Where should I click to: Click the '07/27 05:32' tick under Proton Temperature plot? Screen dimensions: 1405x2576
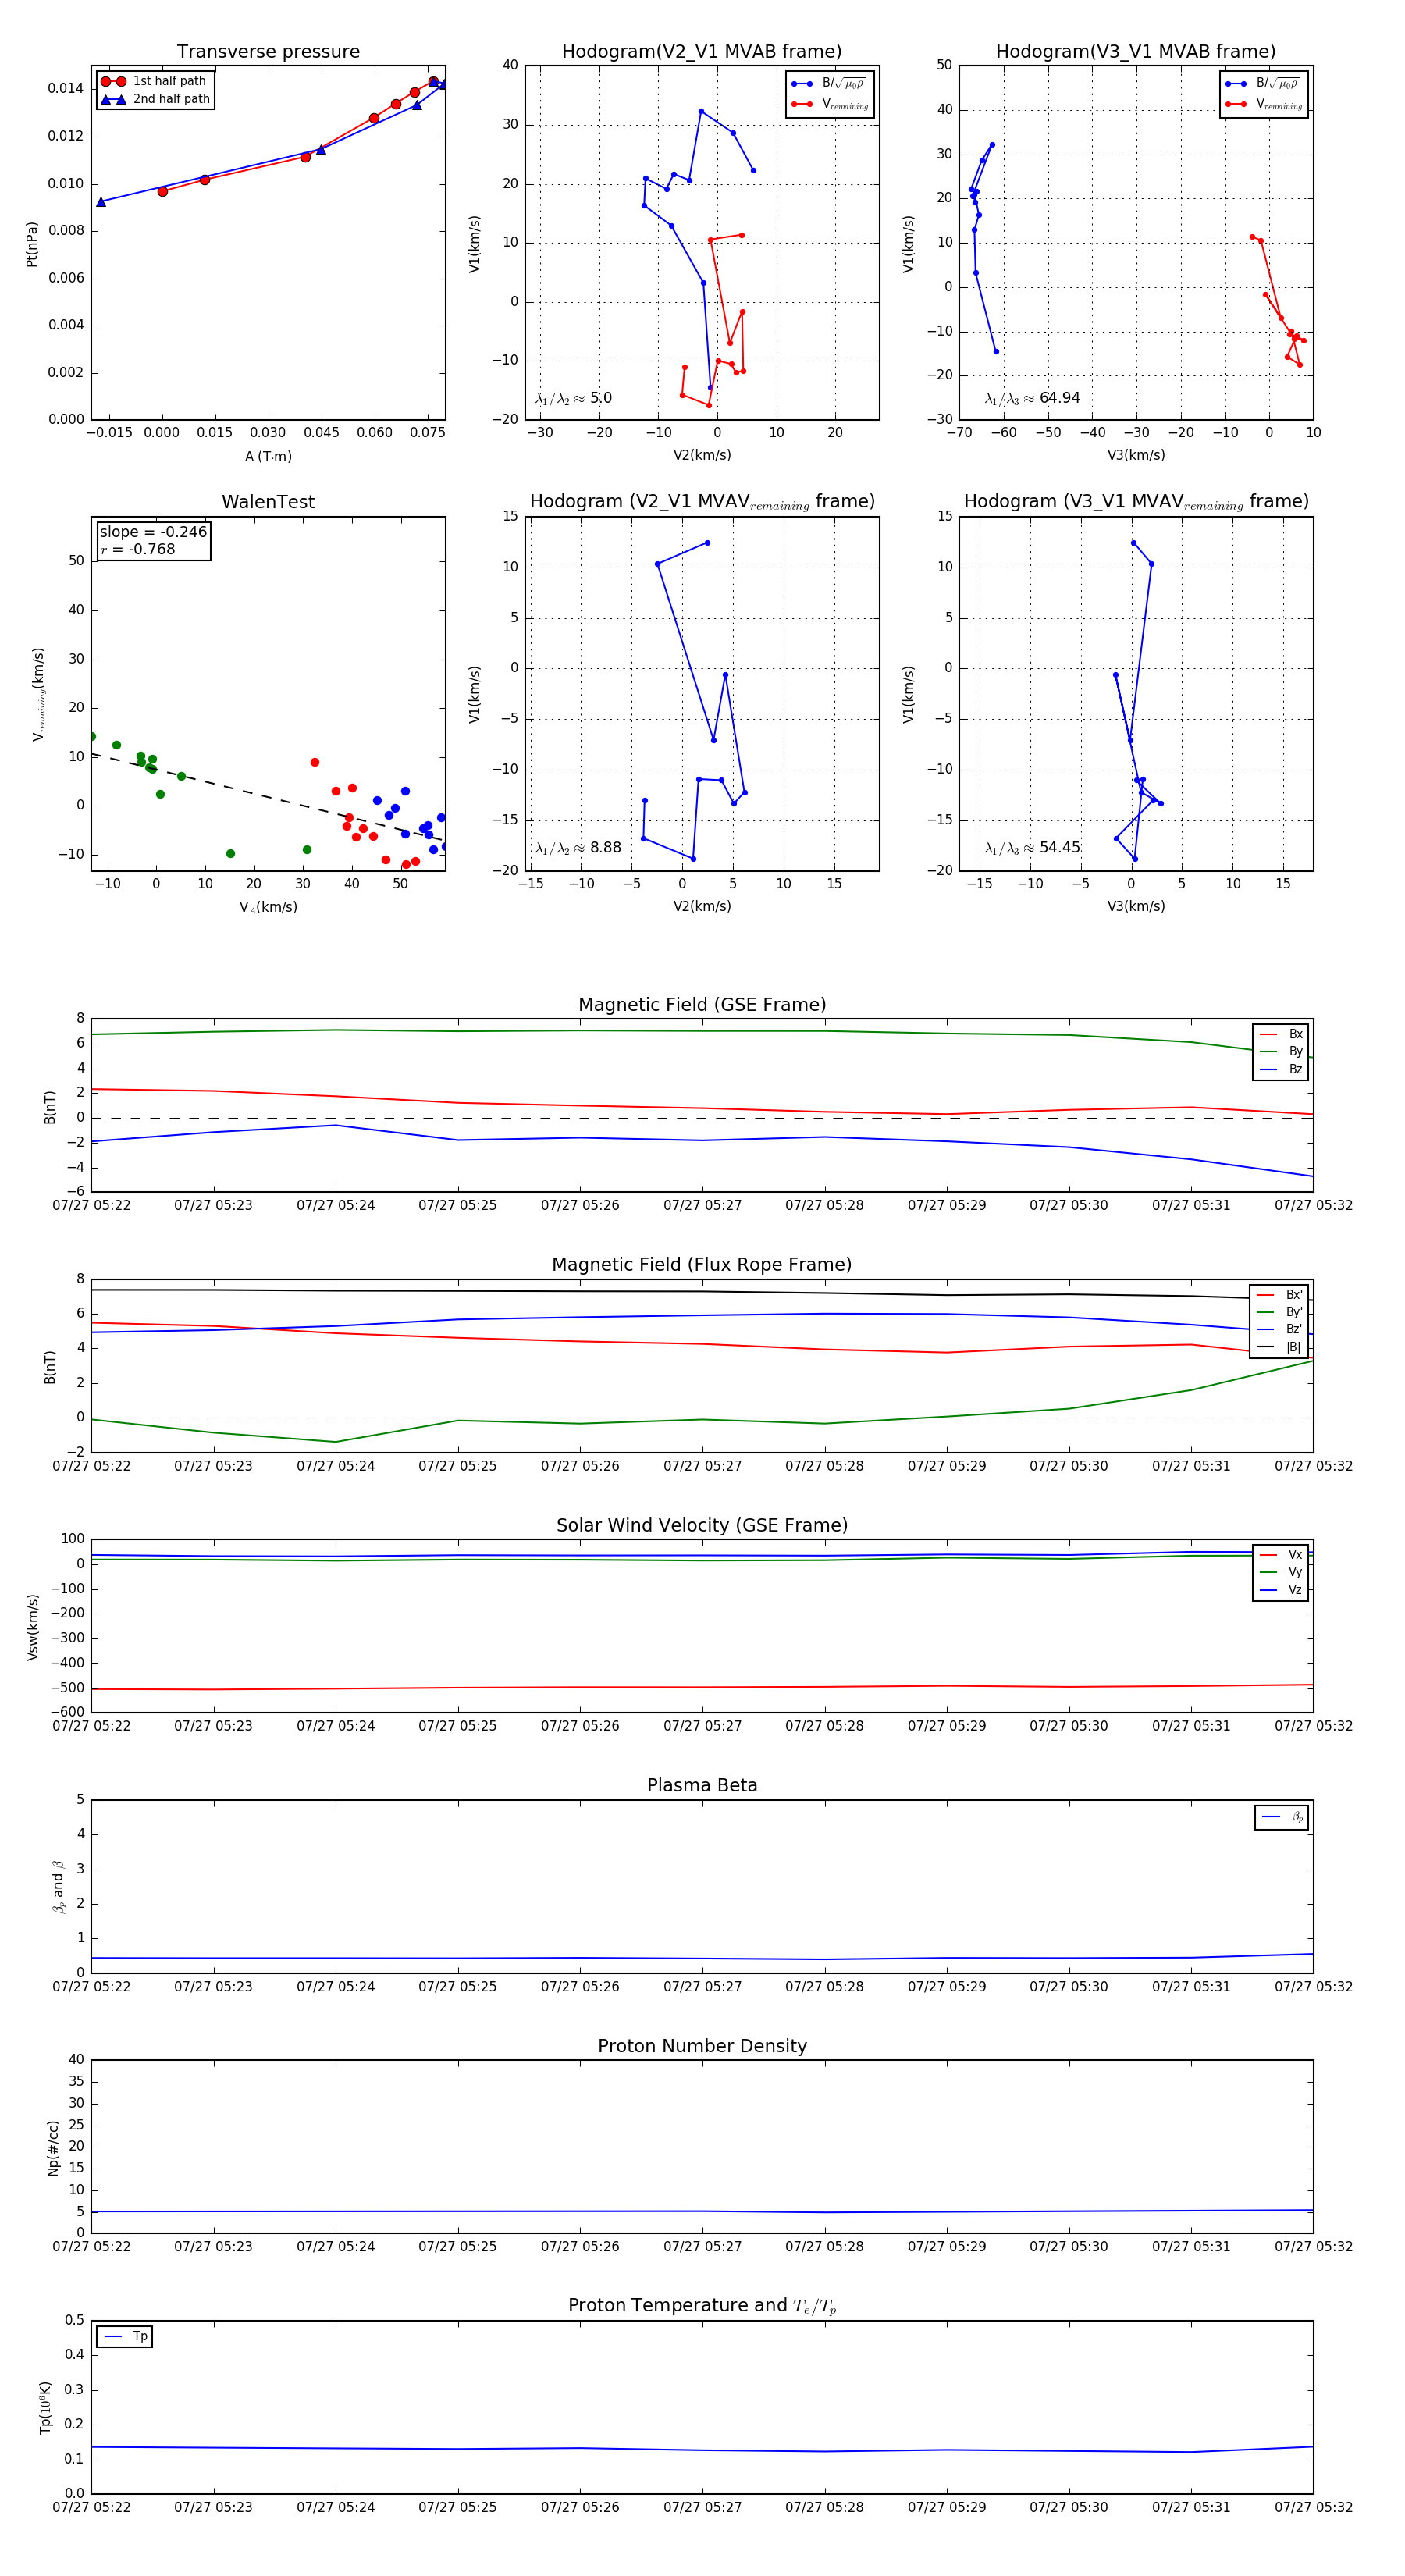[1313, 2507]
